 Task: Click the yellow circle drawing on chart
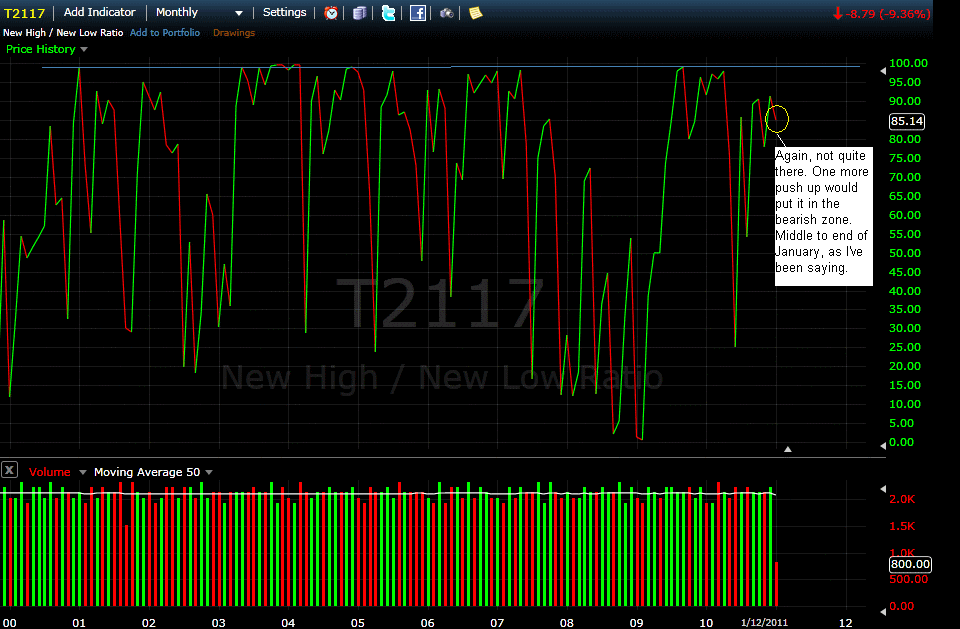tap(777, 119)
